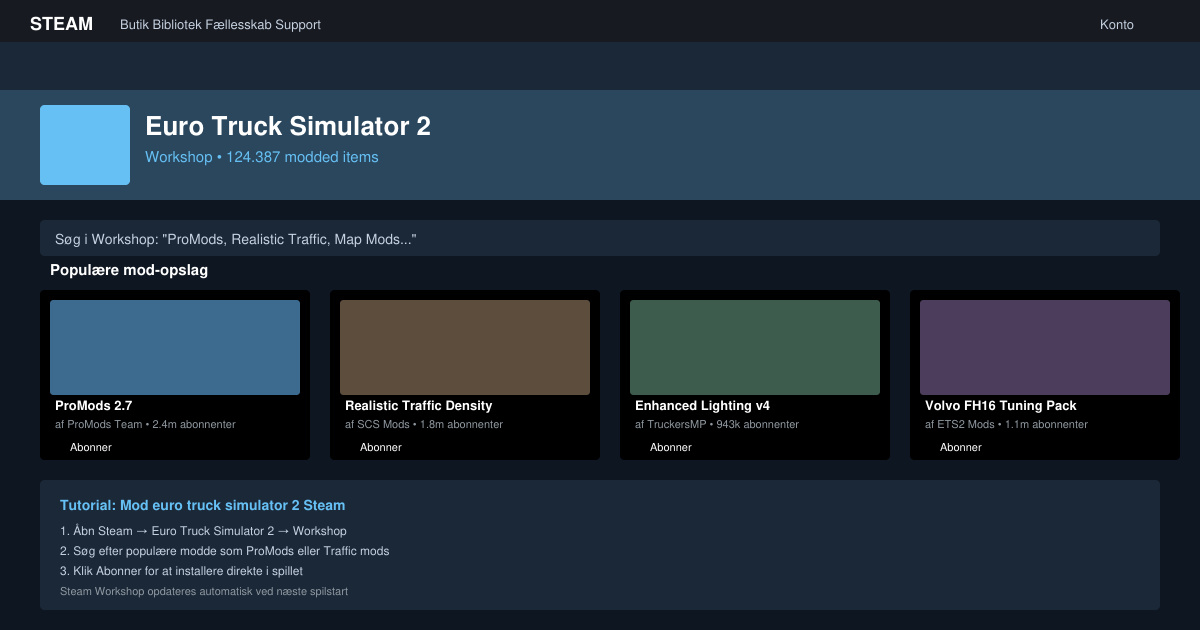The image size is (1200, 630).
Task: Click the 'Populære mod-opslag' heading
Action: point(129,270)
